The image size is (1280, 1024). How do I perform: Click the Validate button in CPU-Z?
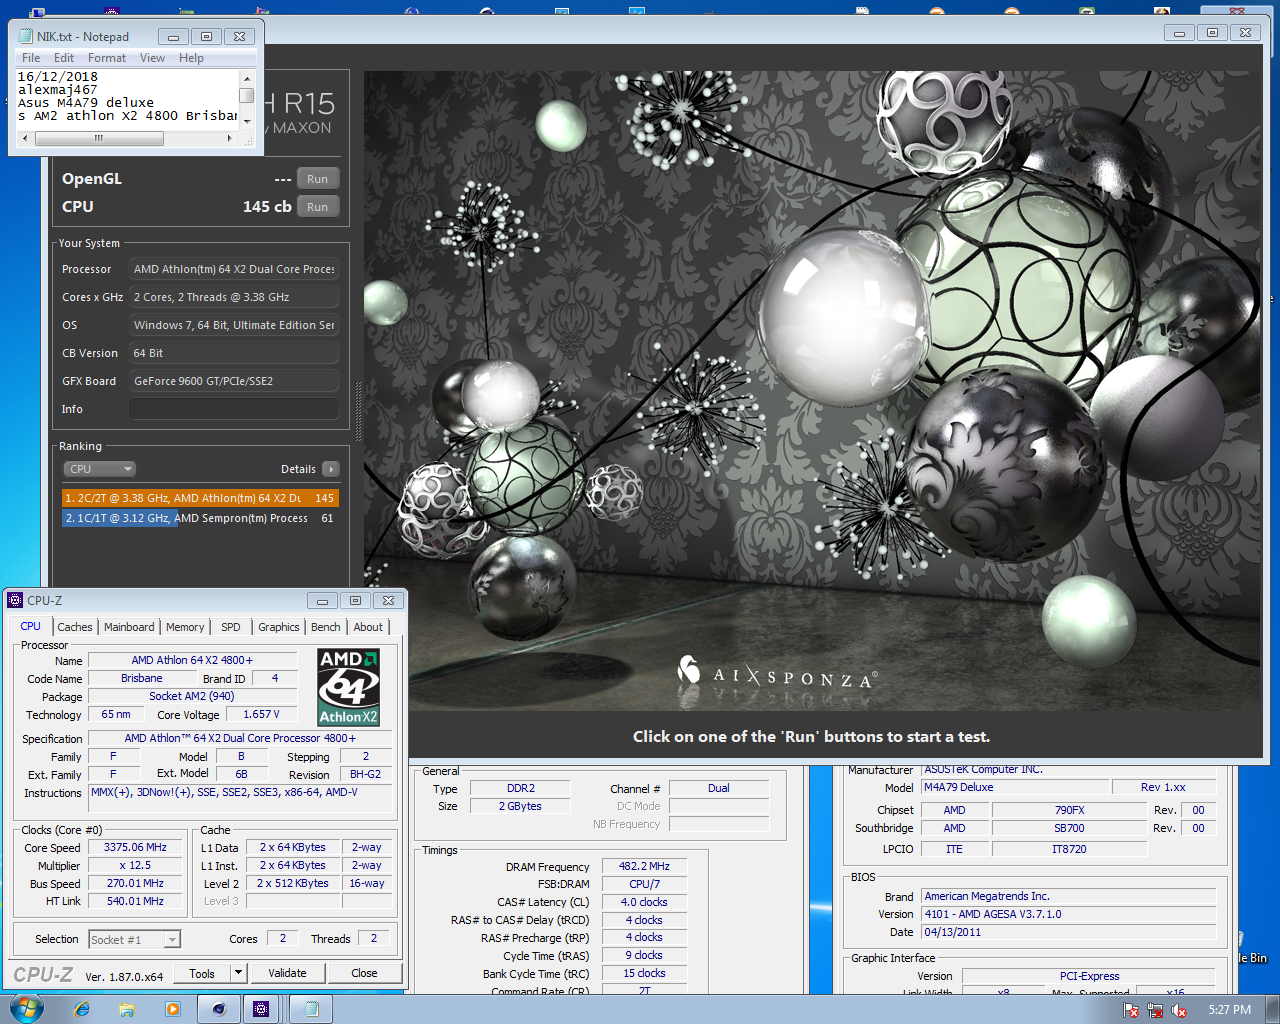click(288, 973)
